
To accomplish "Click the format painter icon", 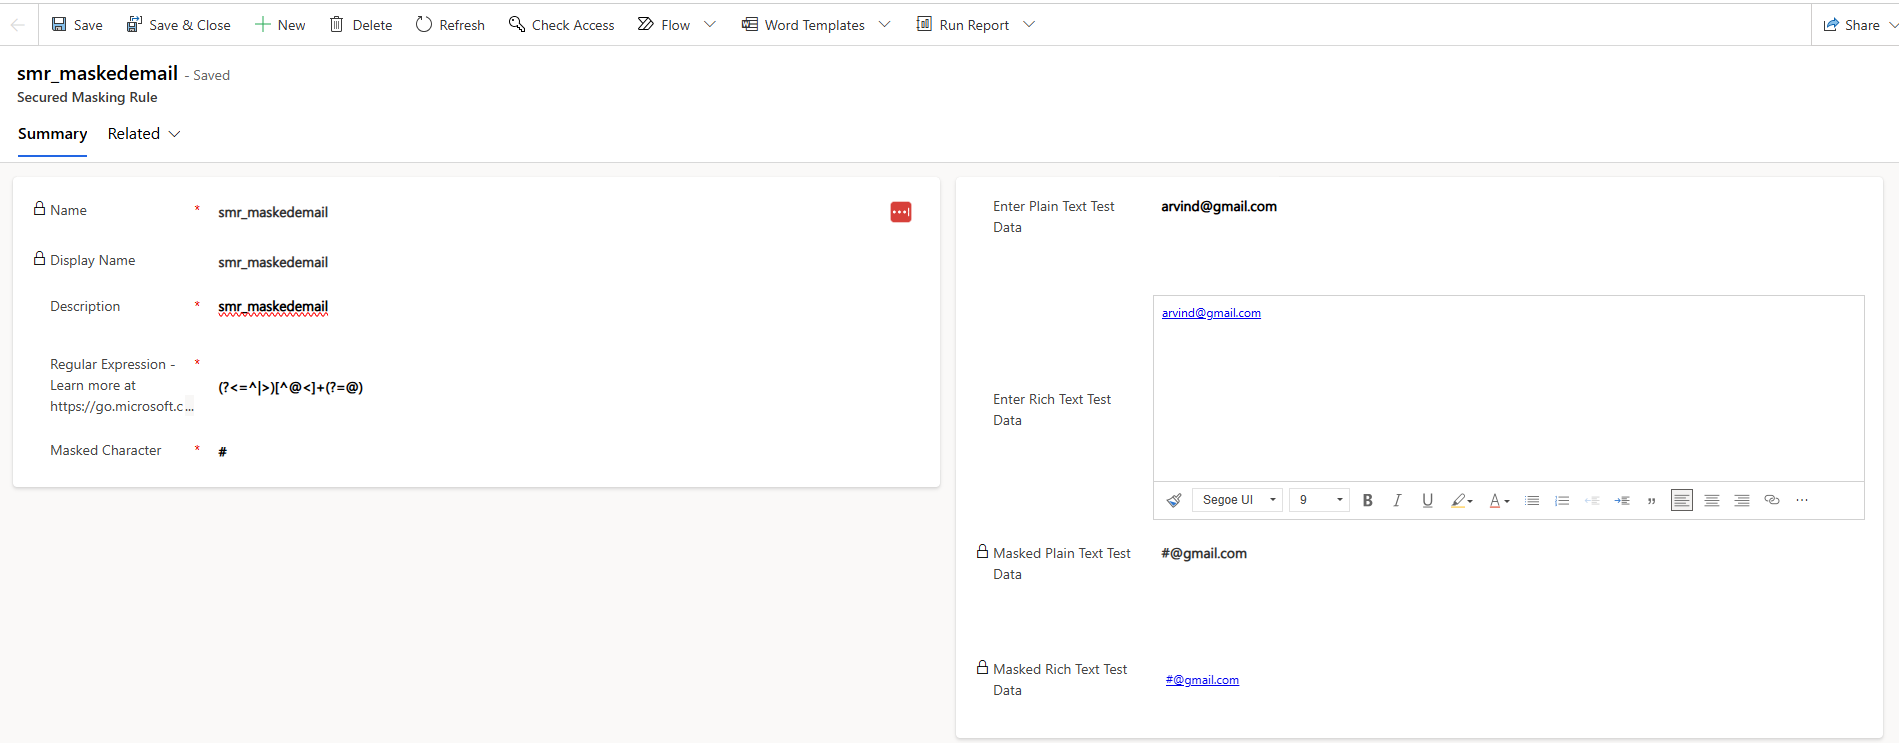I will pos(1174,500).
